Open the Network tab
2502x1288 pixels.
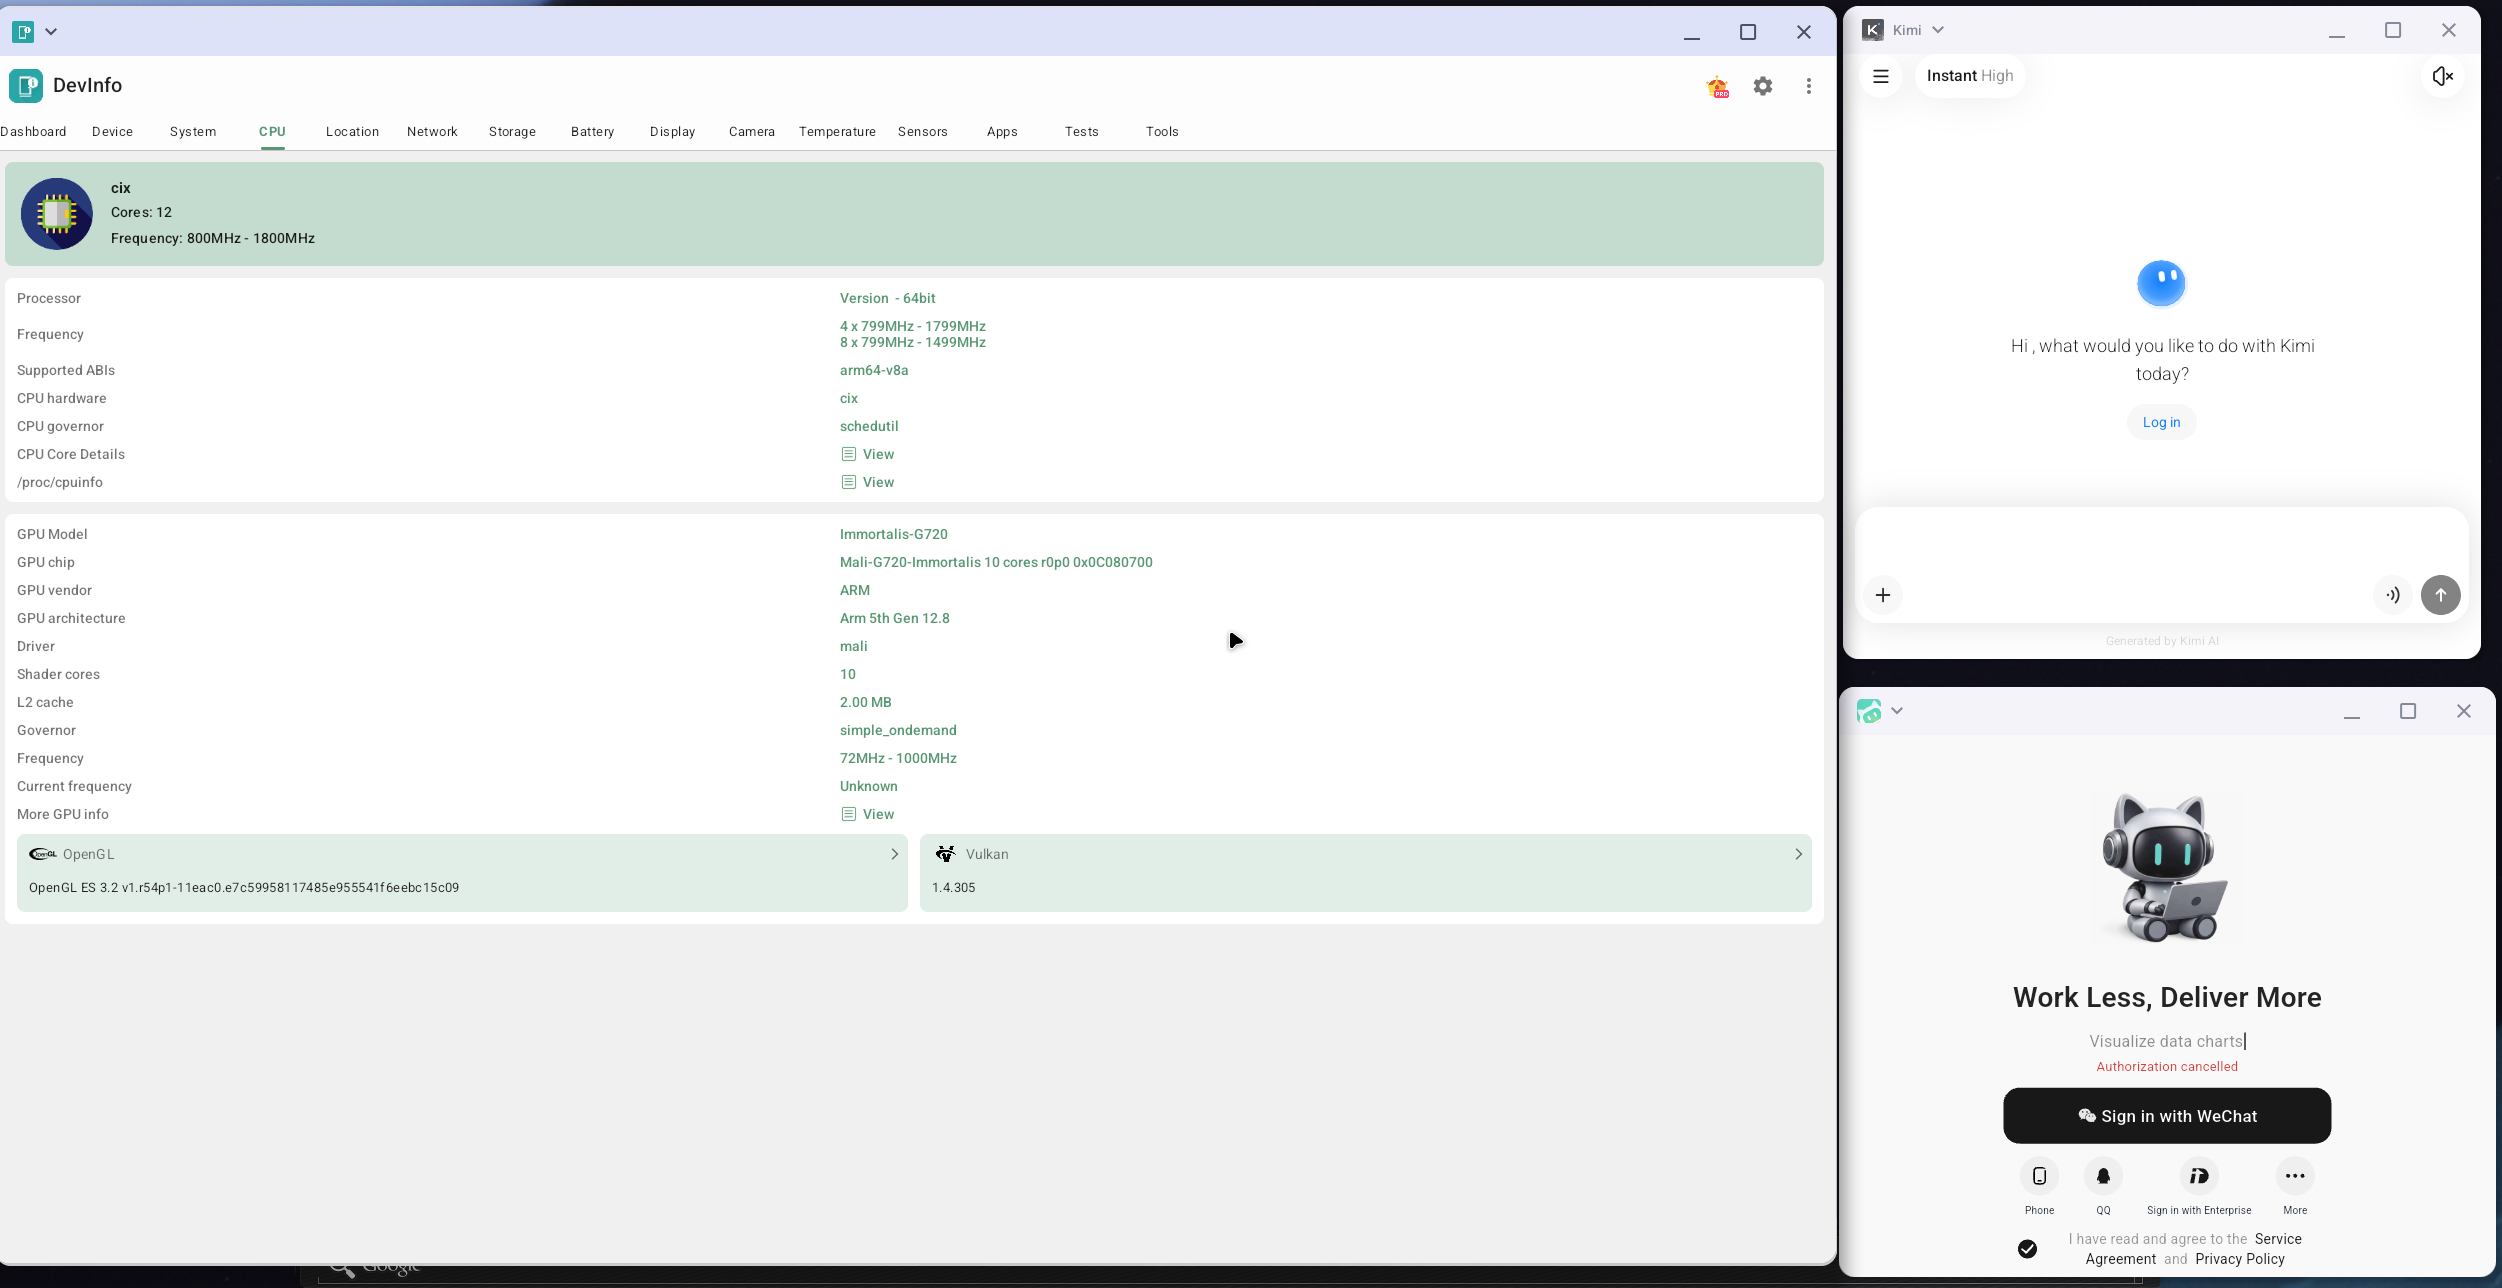[x=432, y=132]
